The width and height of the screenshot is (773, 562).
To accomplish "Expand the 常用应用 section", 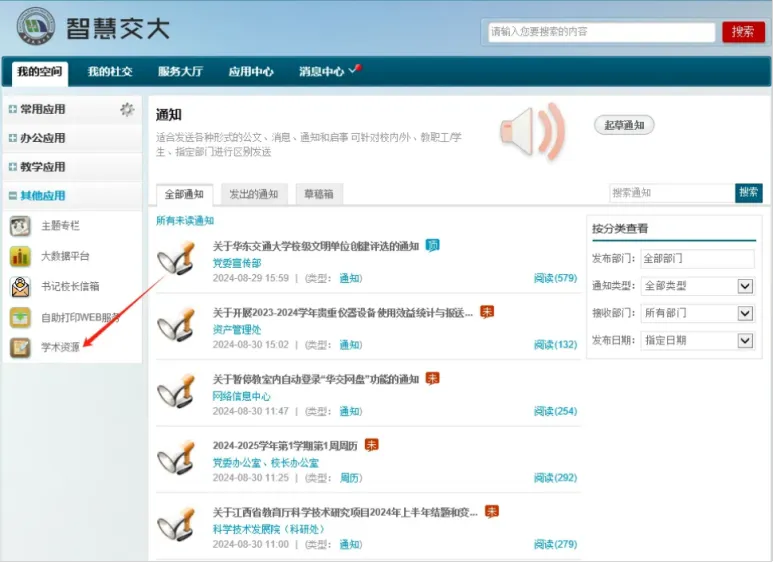I will [x=13, y=109].
